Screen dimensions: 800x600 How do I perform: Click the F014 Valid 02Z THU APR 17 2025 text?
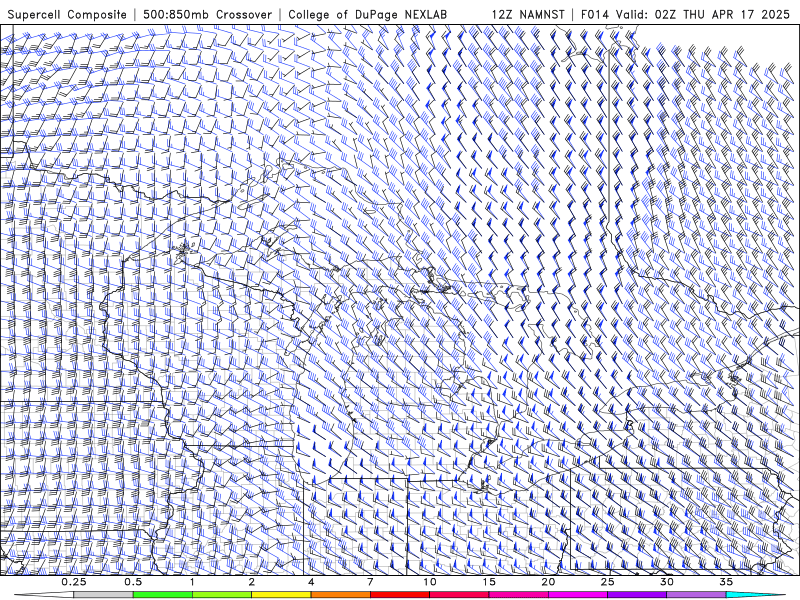(x=685, y=14)
